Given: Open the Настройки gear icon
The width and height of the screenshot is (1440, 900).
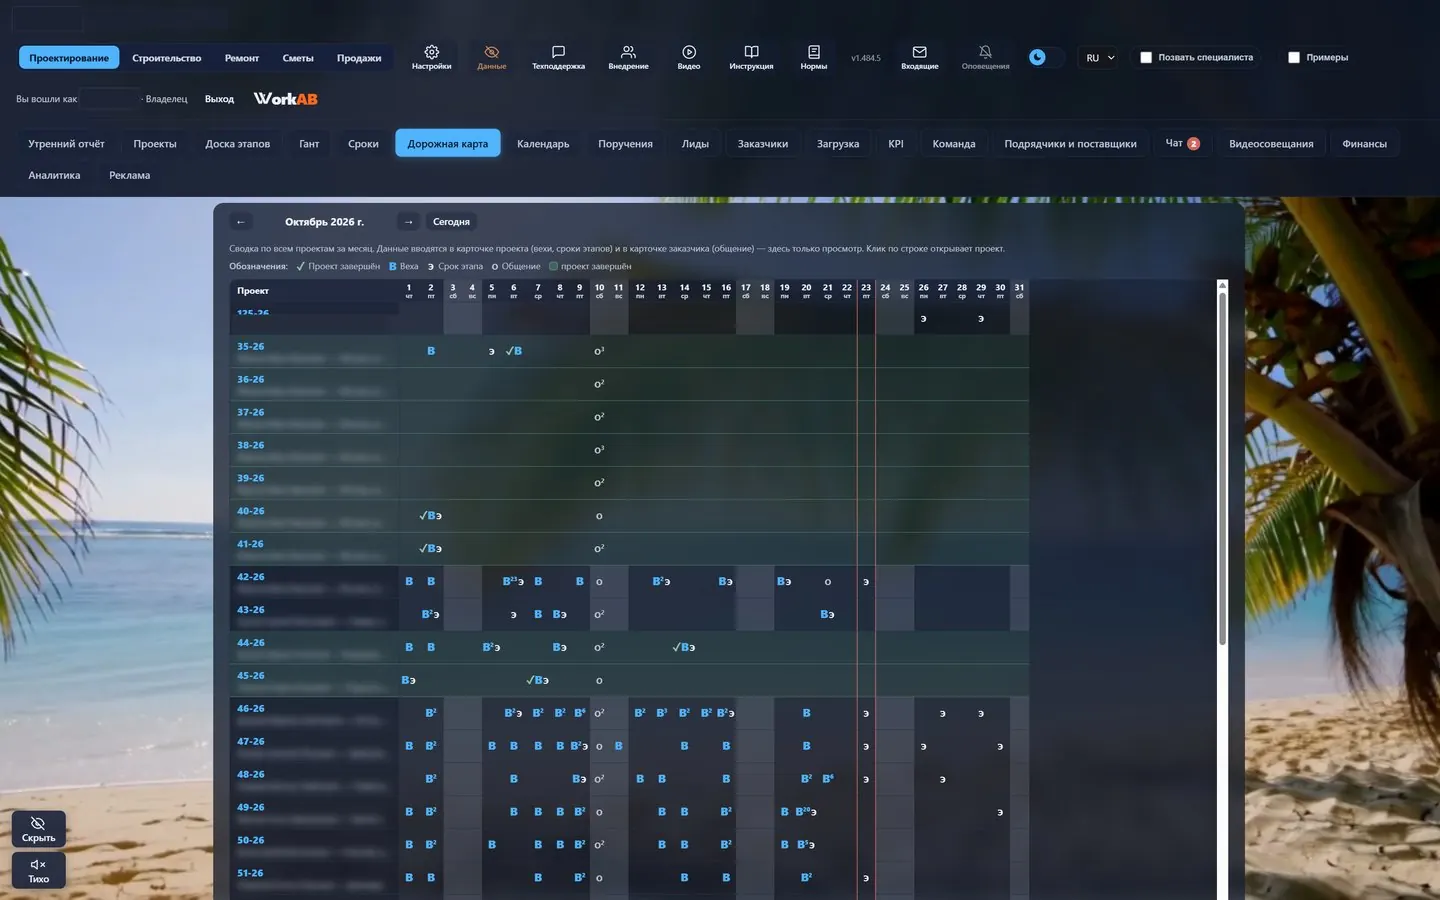Looking at the screenshot, I should click(431, 57).
